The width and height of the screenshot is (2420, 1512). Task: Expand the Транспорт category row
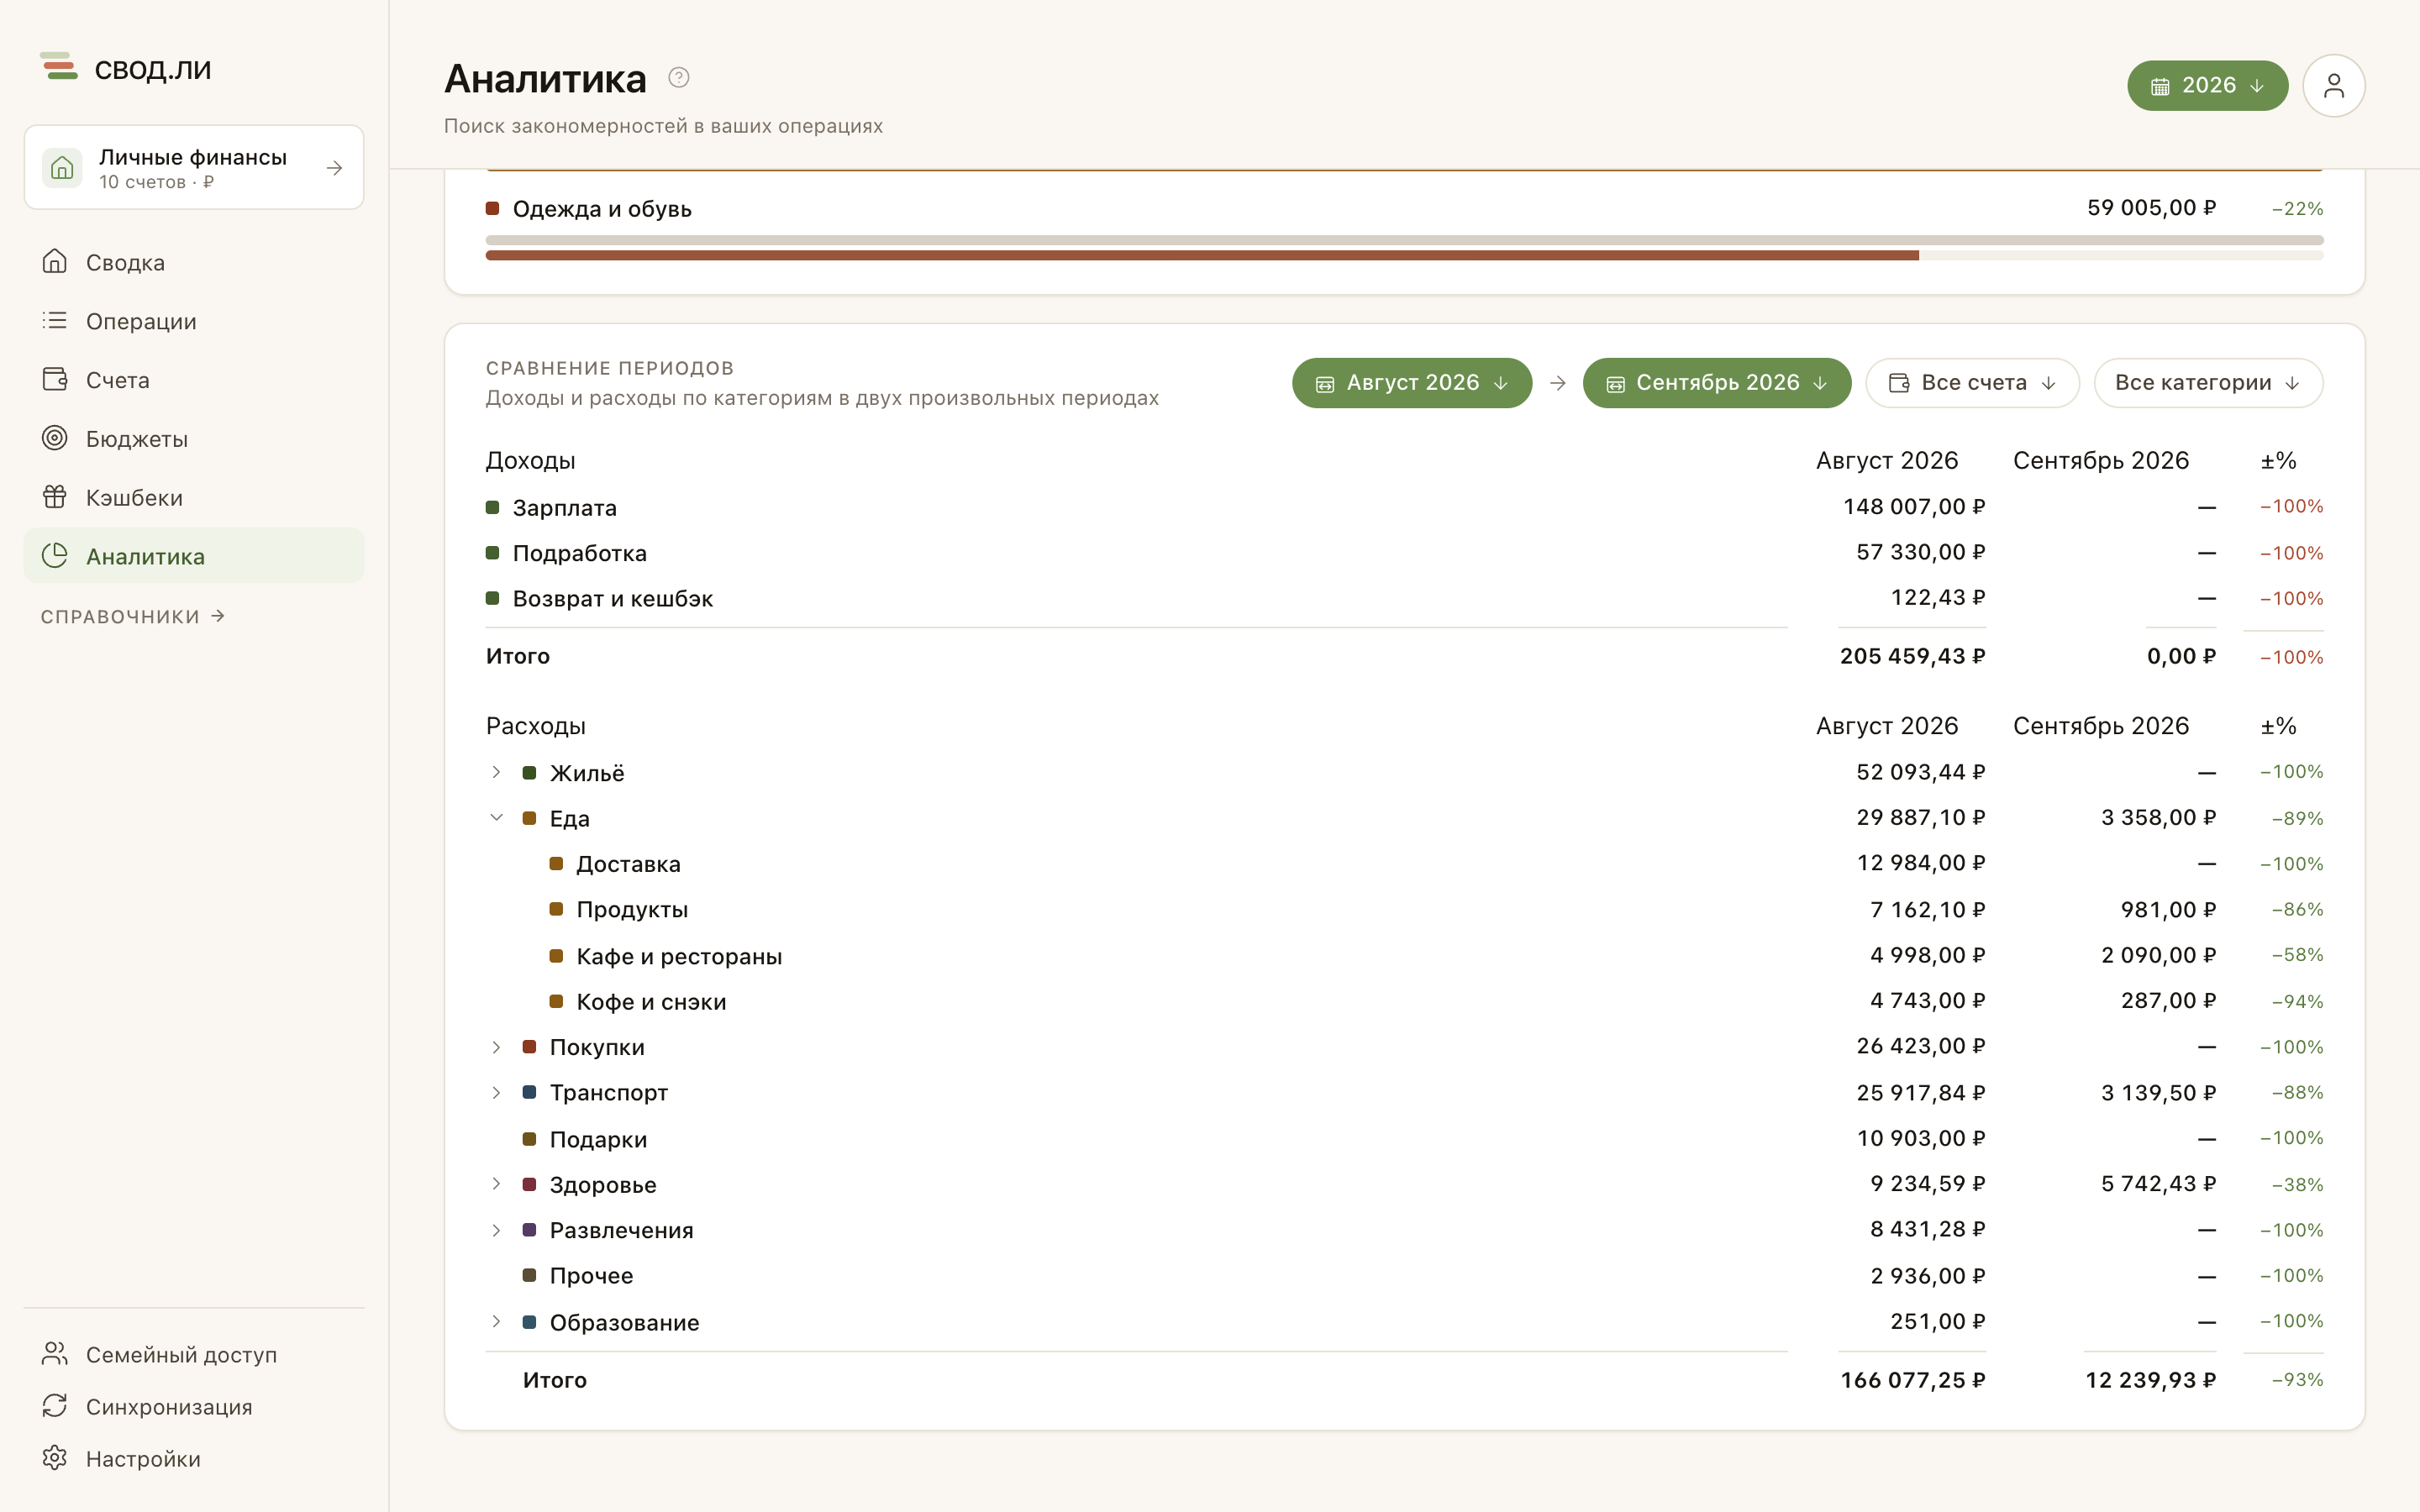click(x=496, y=1092)
